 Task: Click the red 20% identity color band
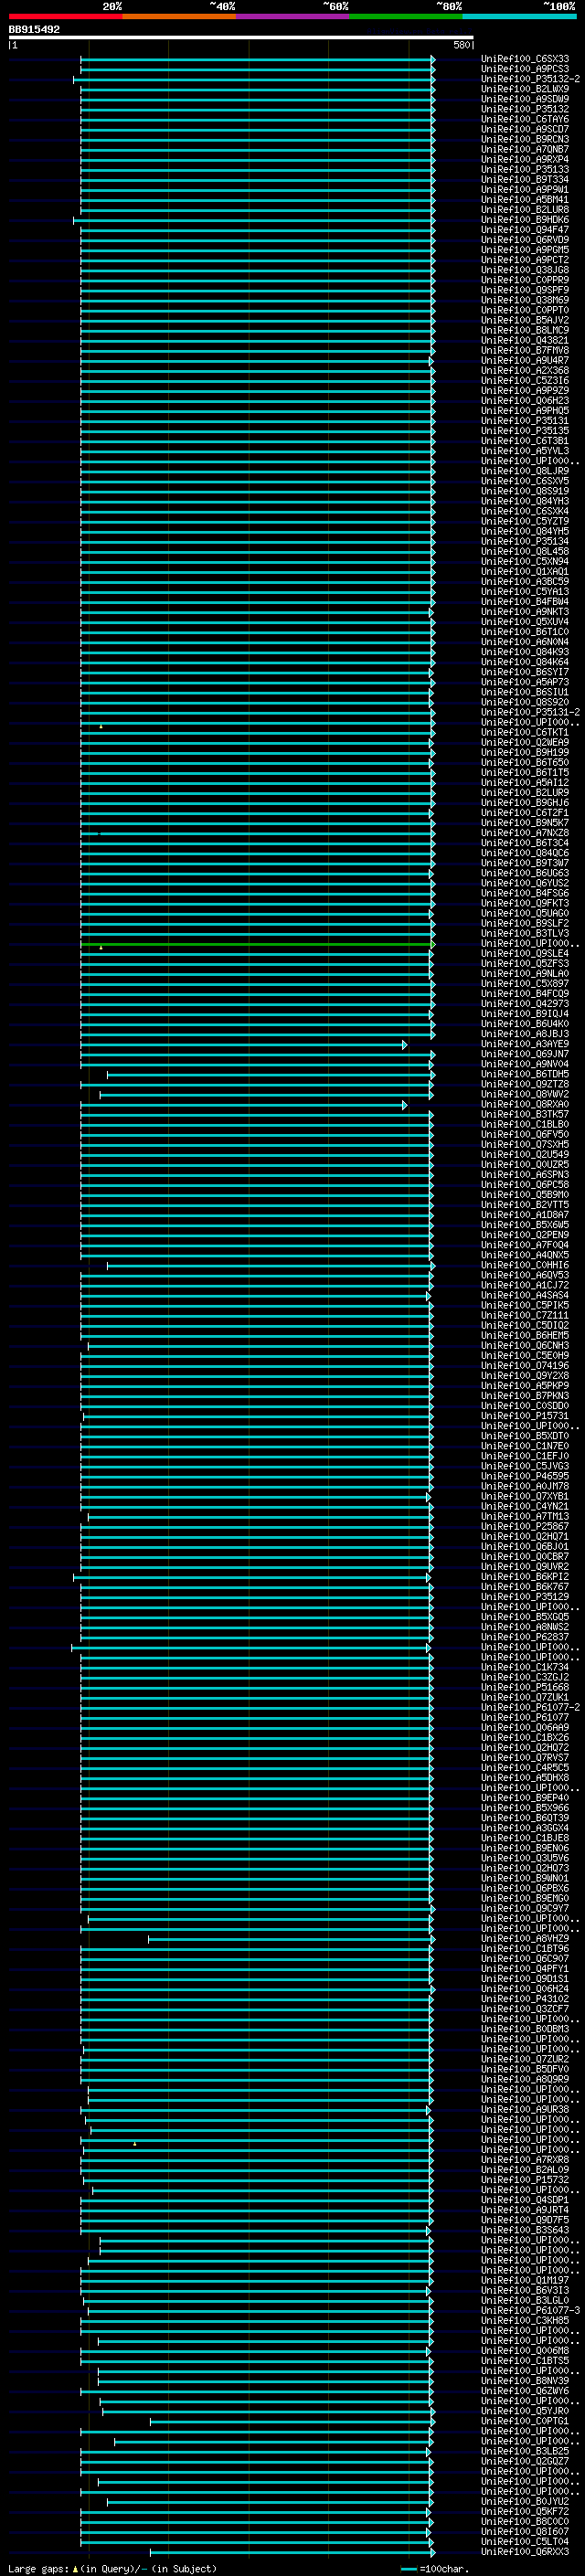65,16
